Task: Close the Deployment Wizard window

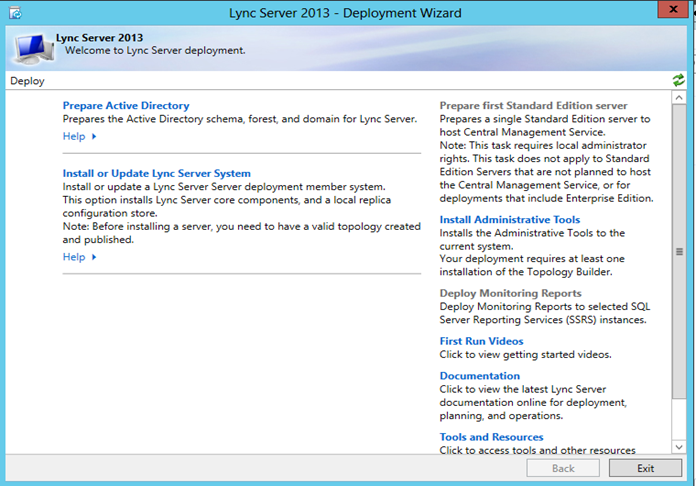Action: (x=673, y=9)
